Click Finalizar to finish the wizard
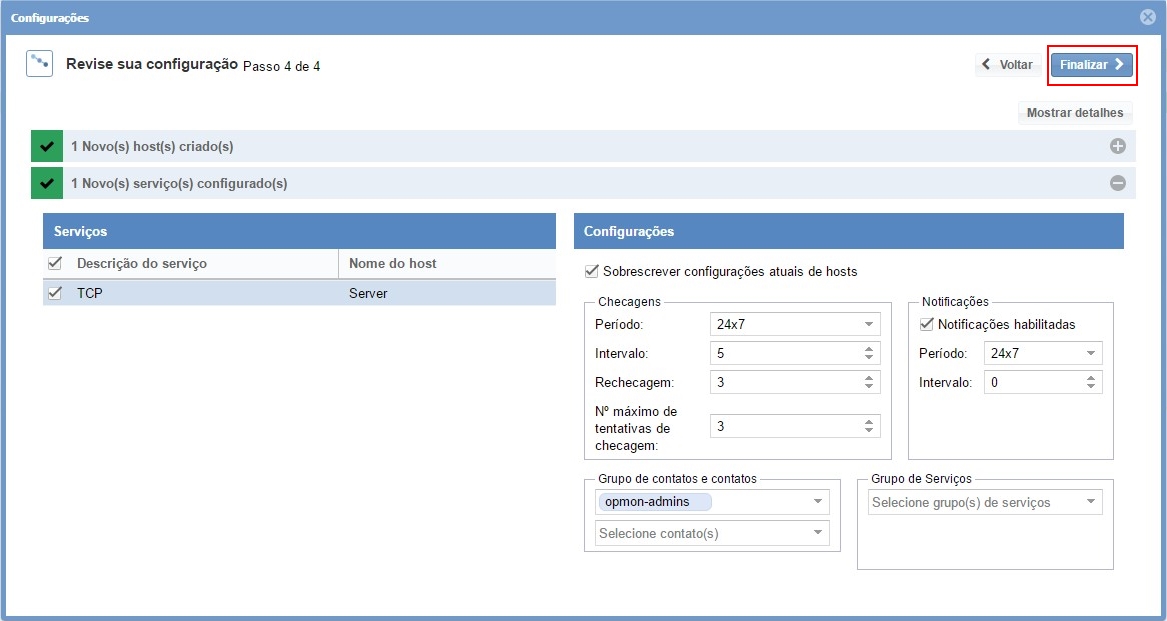 point(1091,64)
